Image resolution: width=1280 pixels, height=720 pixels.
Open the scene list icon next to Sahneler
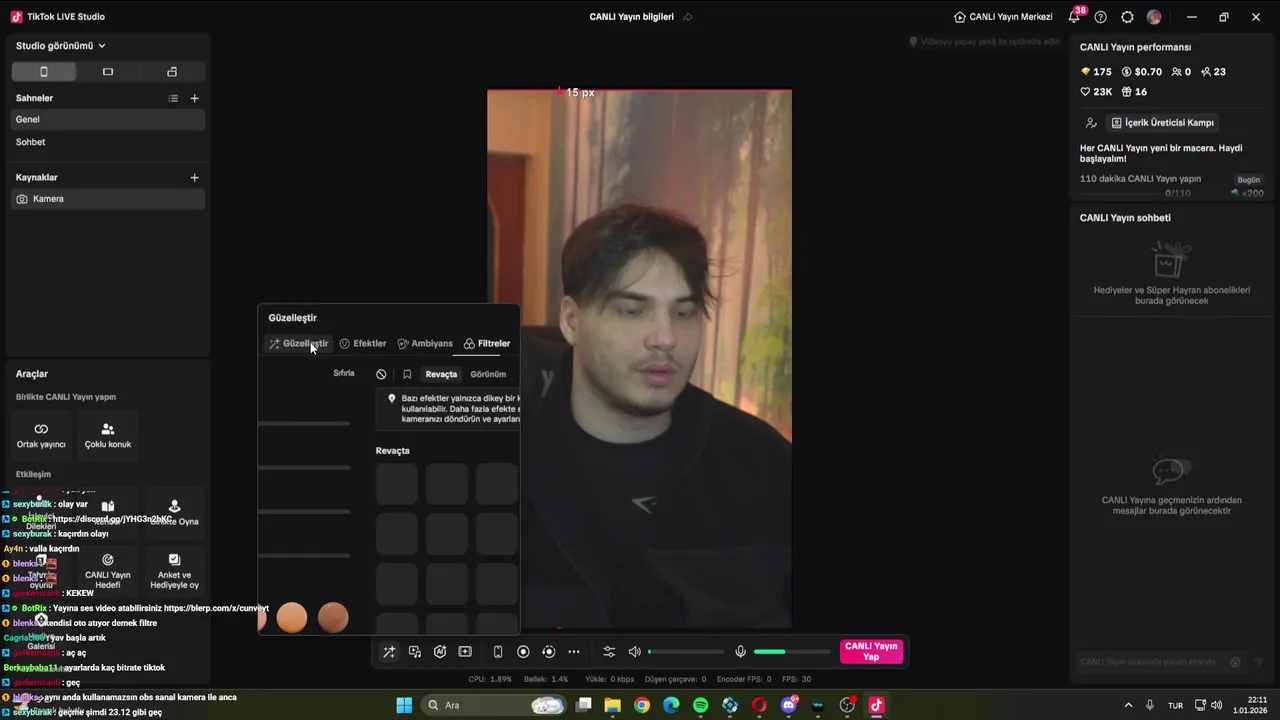[x=173, y=98]
